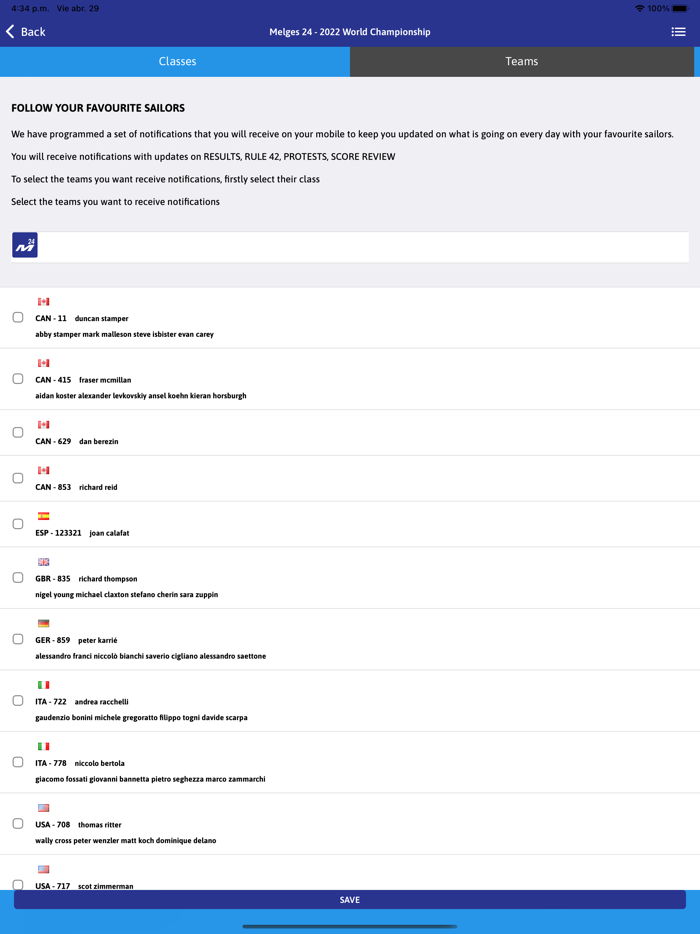
Task: Tick the ESP - 123321 joan calafat checkbox
Action: (x=18, y=524)
